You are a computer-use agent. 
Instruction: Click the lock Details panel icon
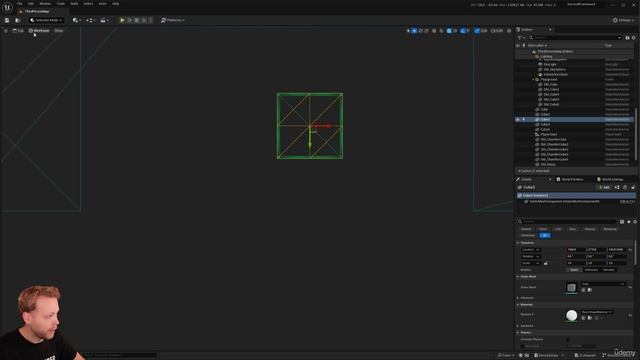click(x=633, y=187)
